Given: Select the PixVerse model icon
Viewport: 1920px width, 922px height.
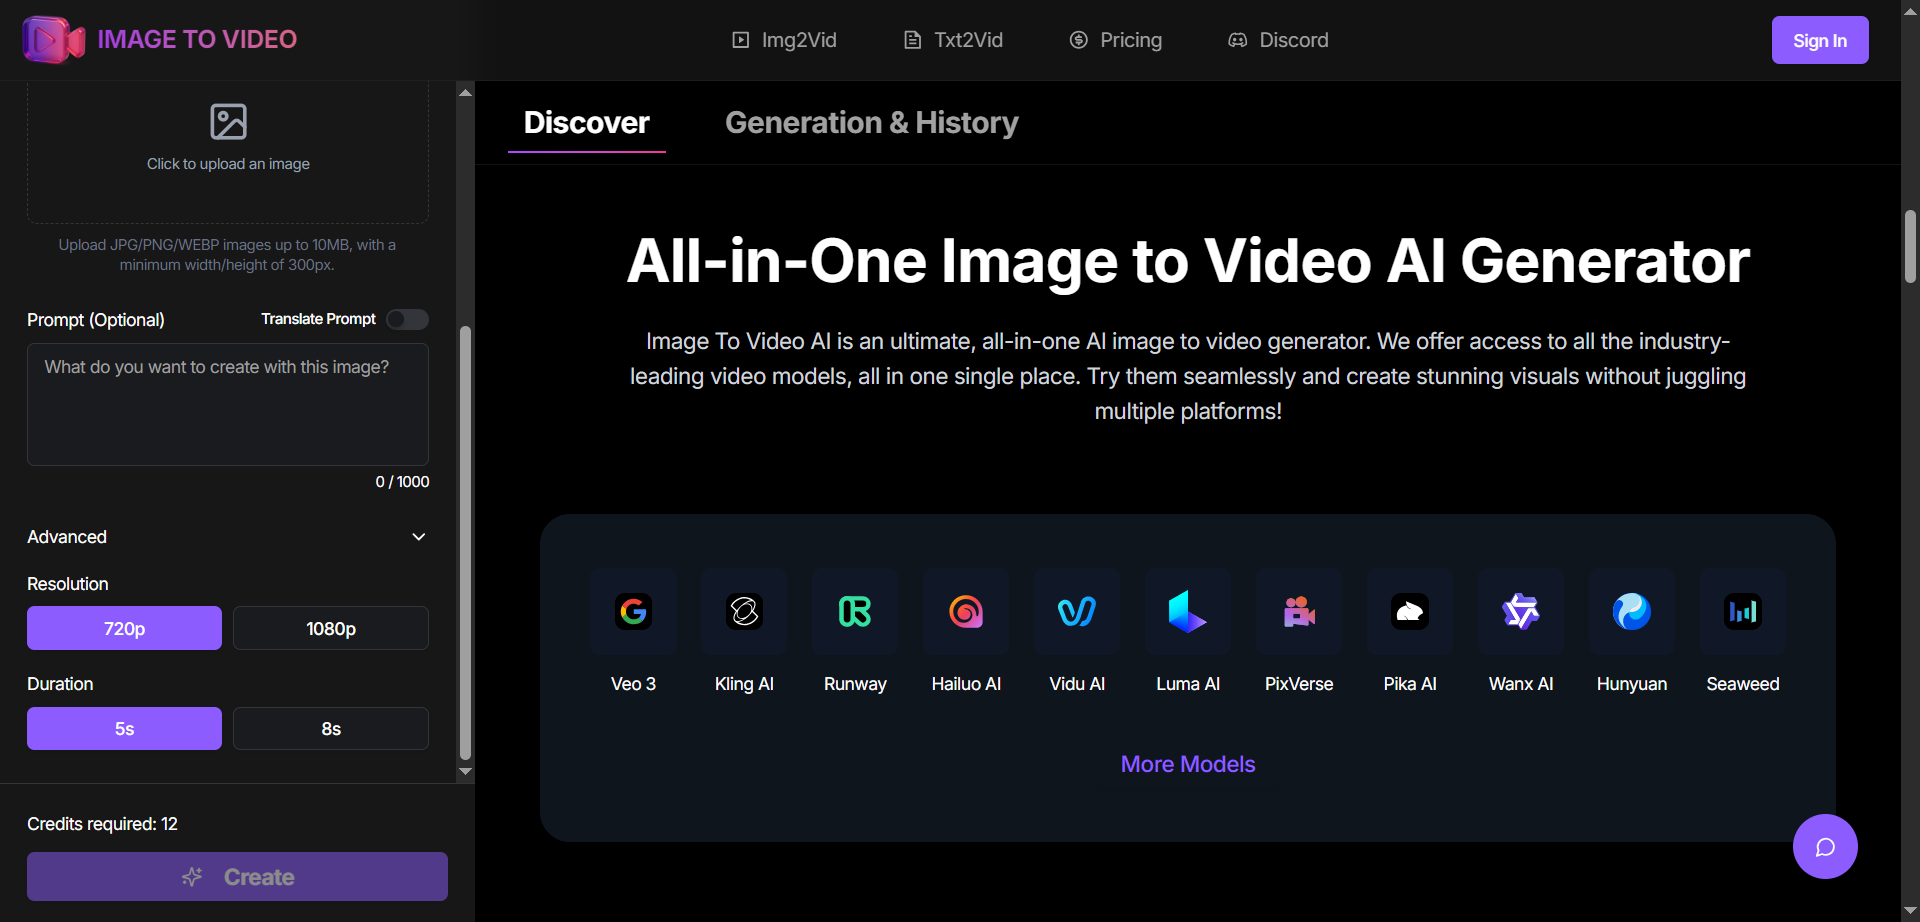Looking at the screenshot, I should [1298, 612].
